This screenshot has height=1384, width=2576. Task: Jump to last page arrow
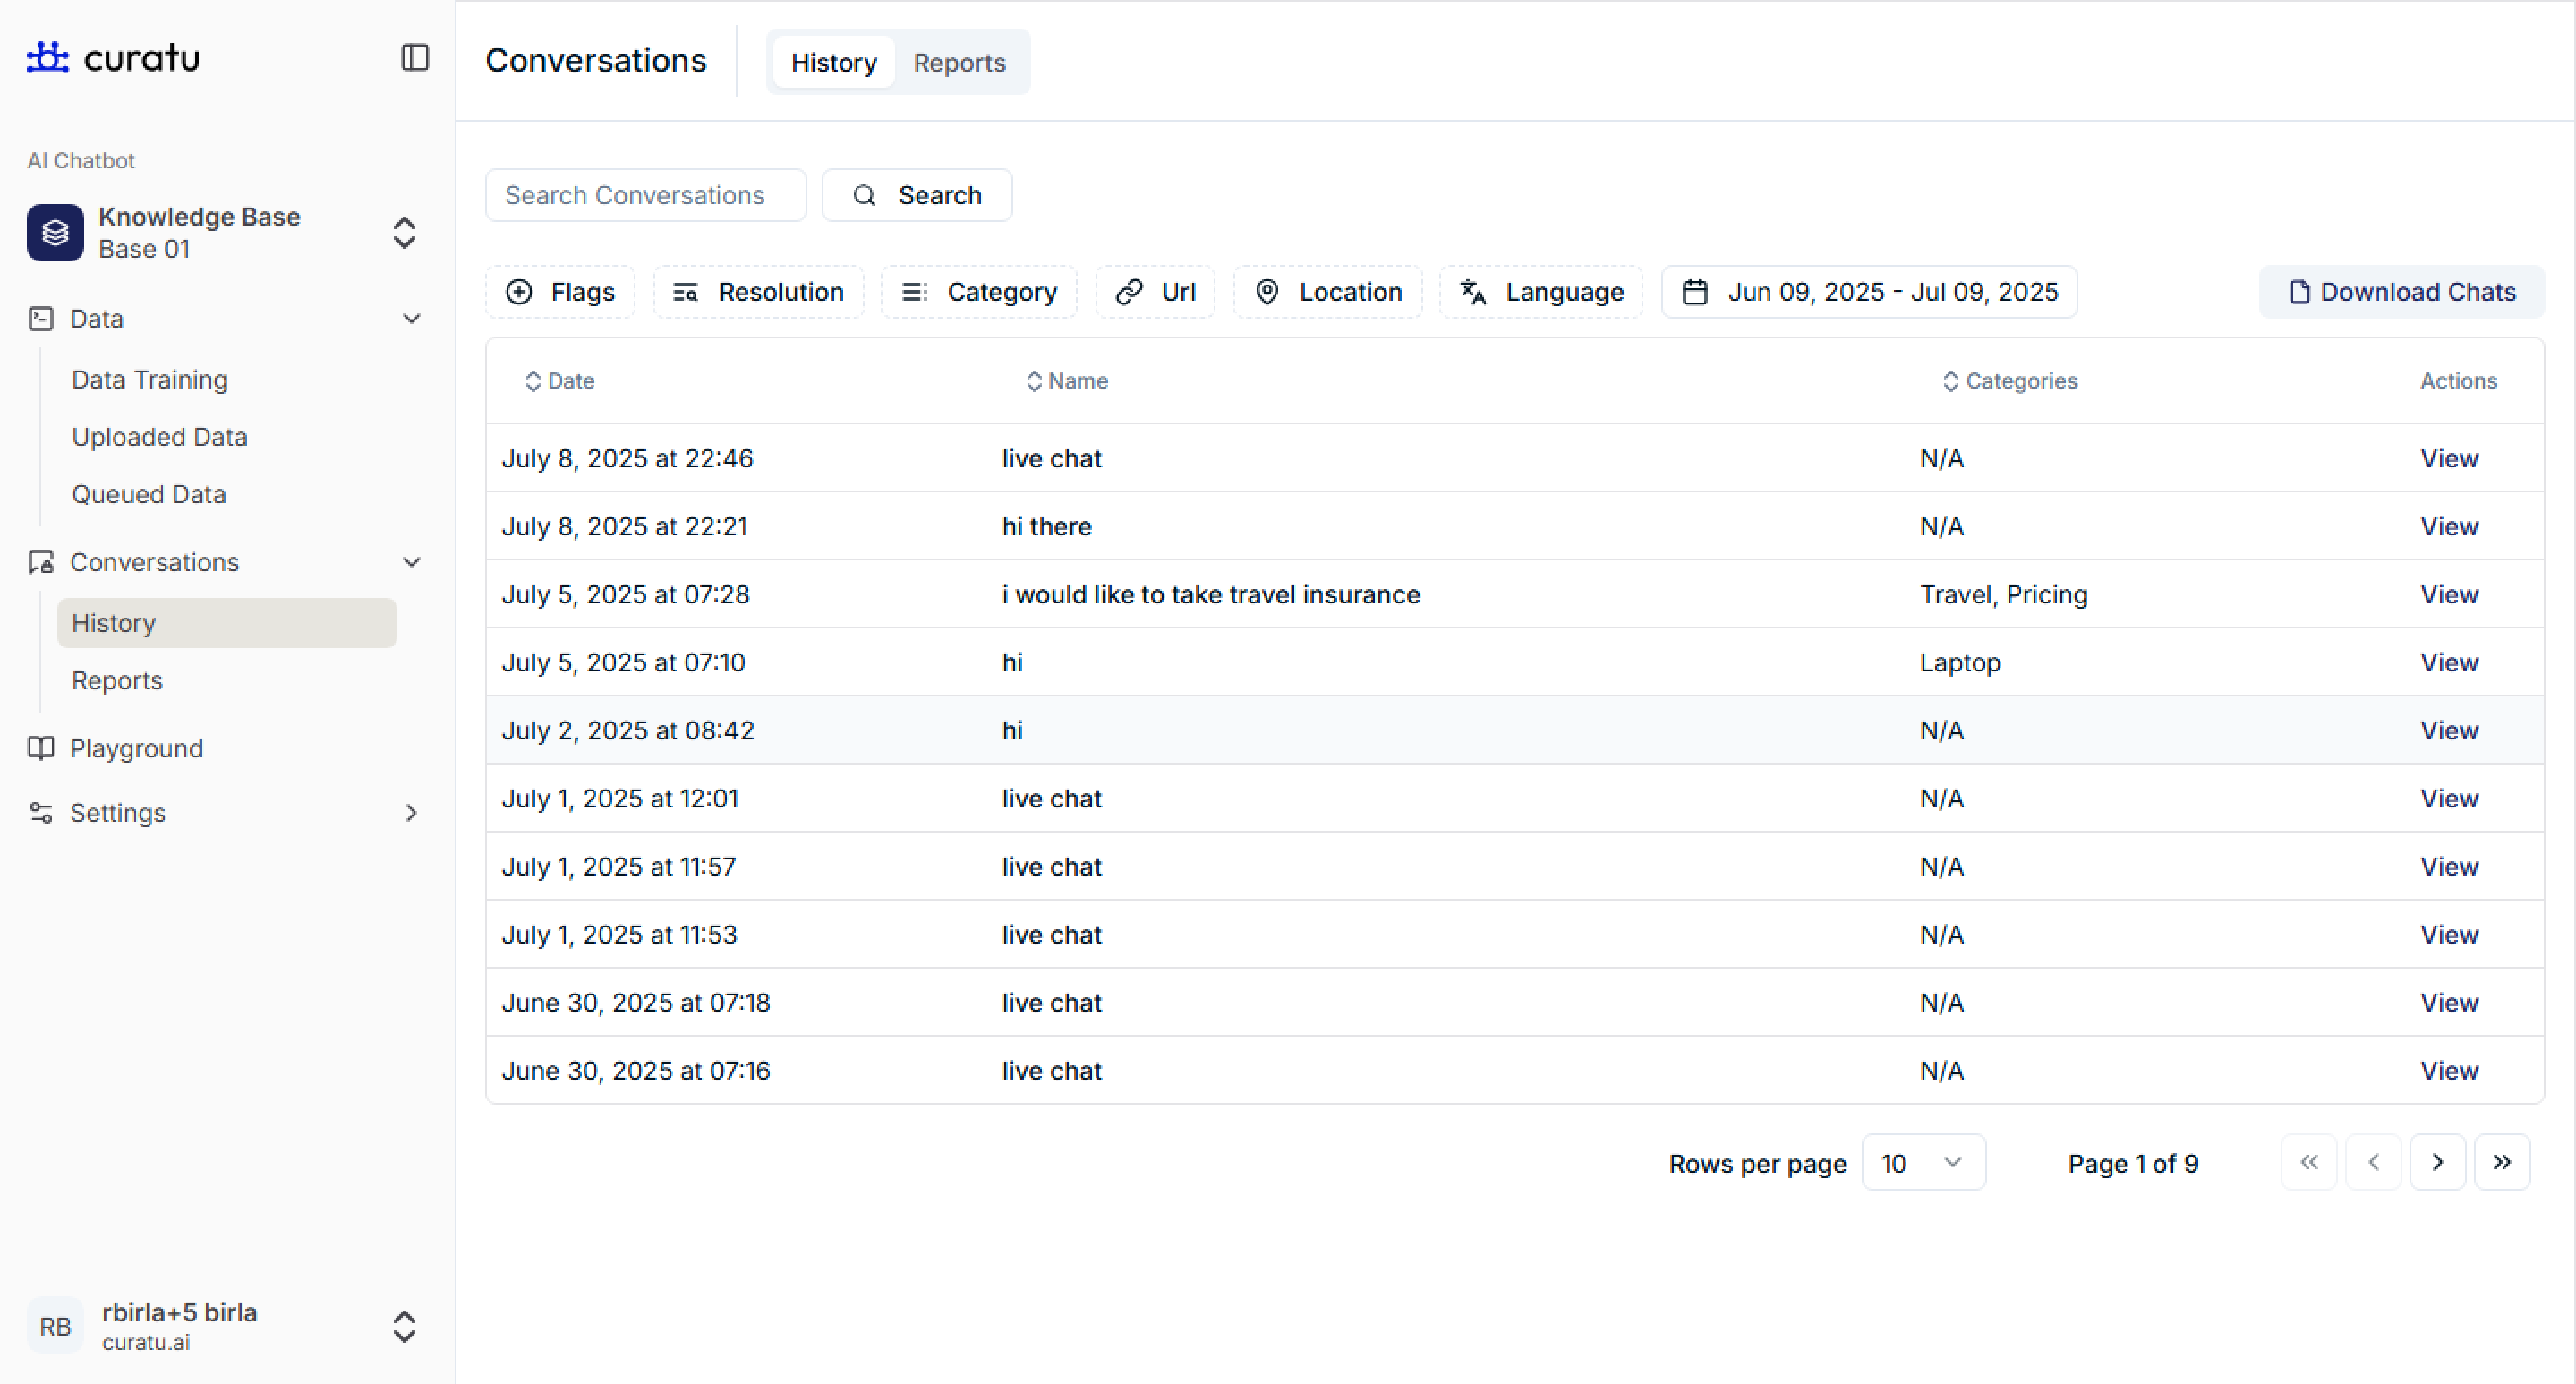[2501, 1162]
